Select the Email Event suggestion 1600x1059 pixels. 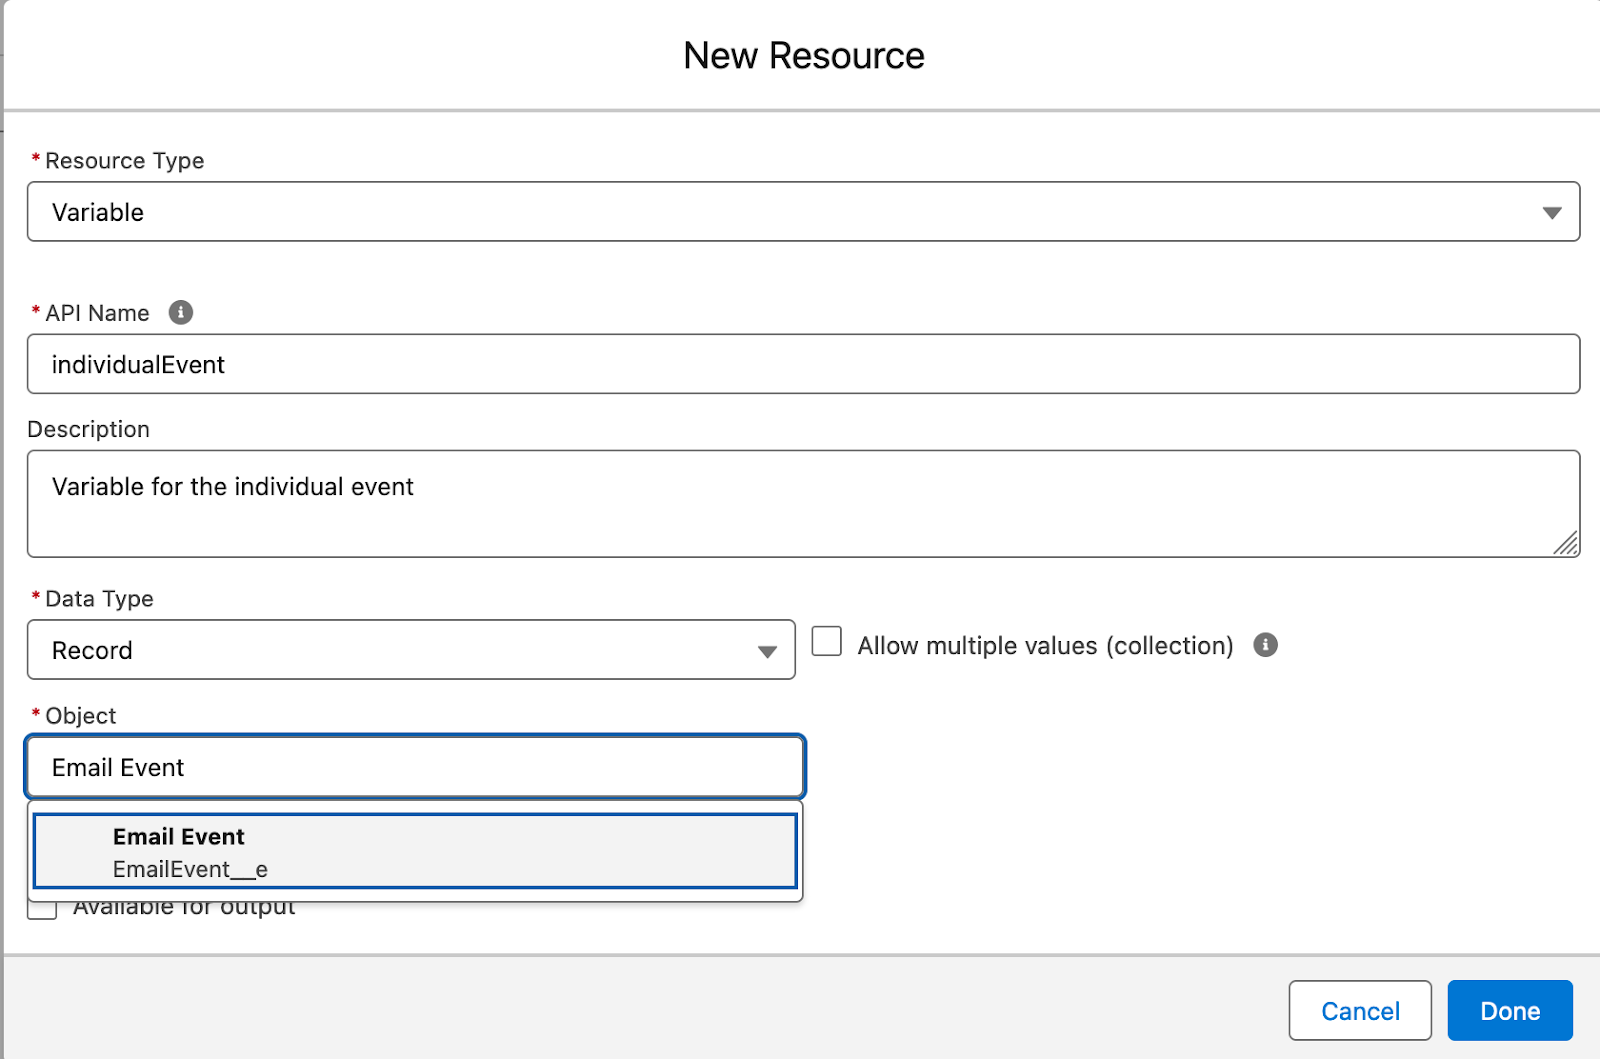[x=179, y=837]
